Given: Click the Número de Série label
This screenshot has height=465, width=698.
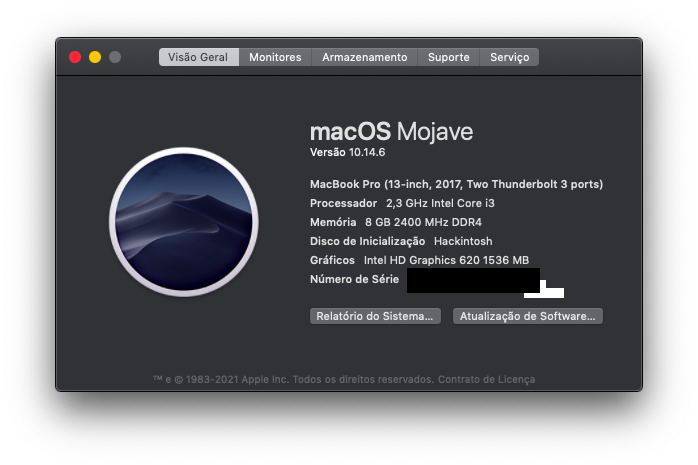Looking at the screenshot, I should coord(354,279).
